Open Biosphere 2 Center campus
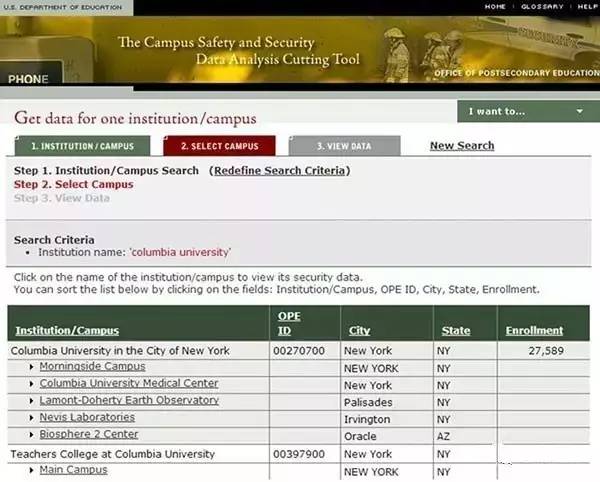The image size is (600, 482). click(89, 434)
